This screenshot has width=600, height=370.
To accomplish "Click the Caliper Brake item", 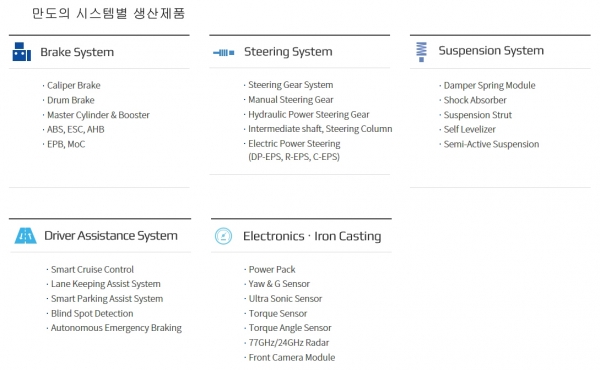I will point(73,85).
